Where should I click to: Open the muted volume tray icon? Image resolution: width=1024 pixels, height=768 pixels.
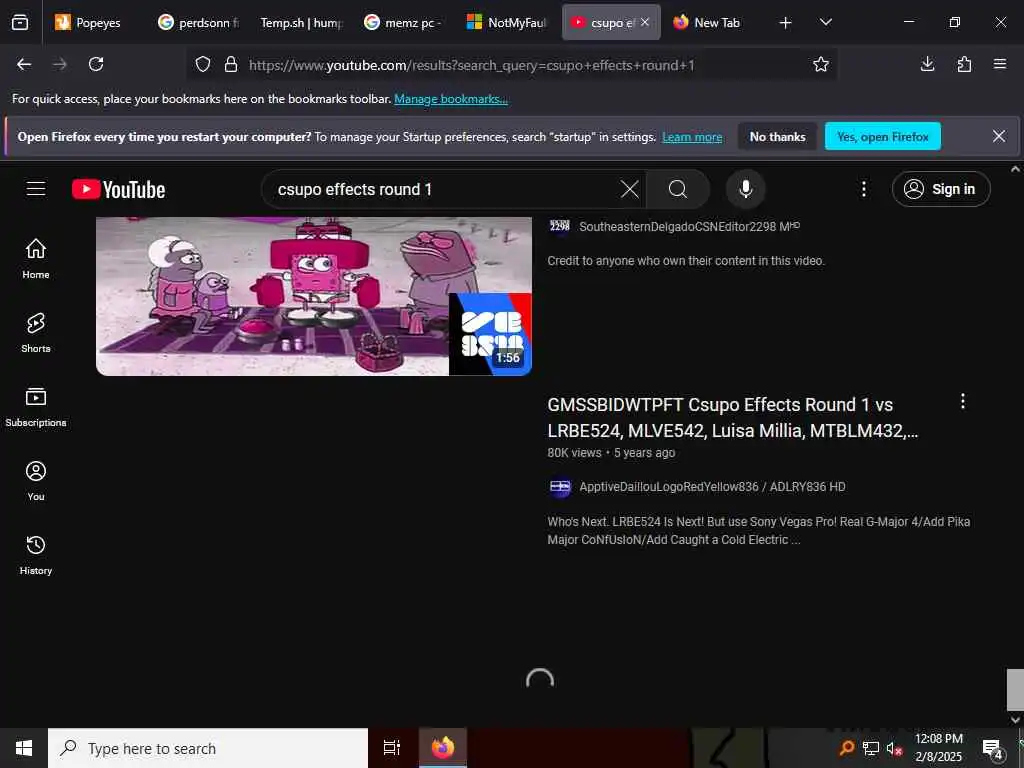(x=894, y=749)
